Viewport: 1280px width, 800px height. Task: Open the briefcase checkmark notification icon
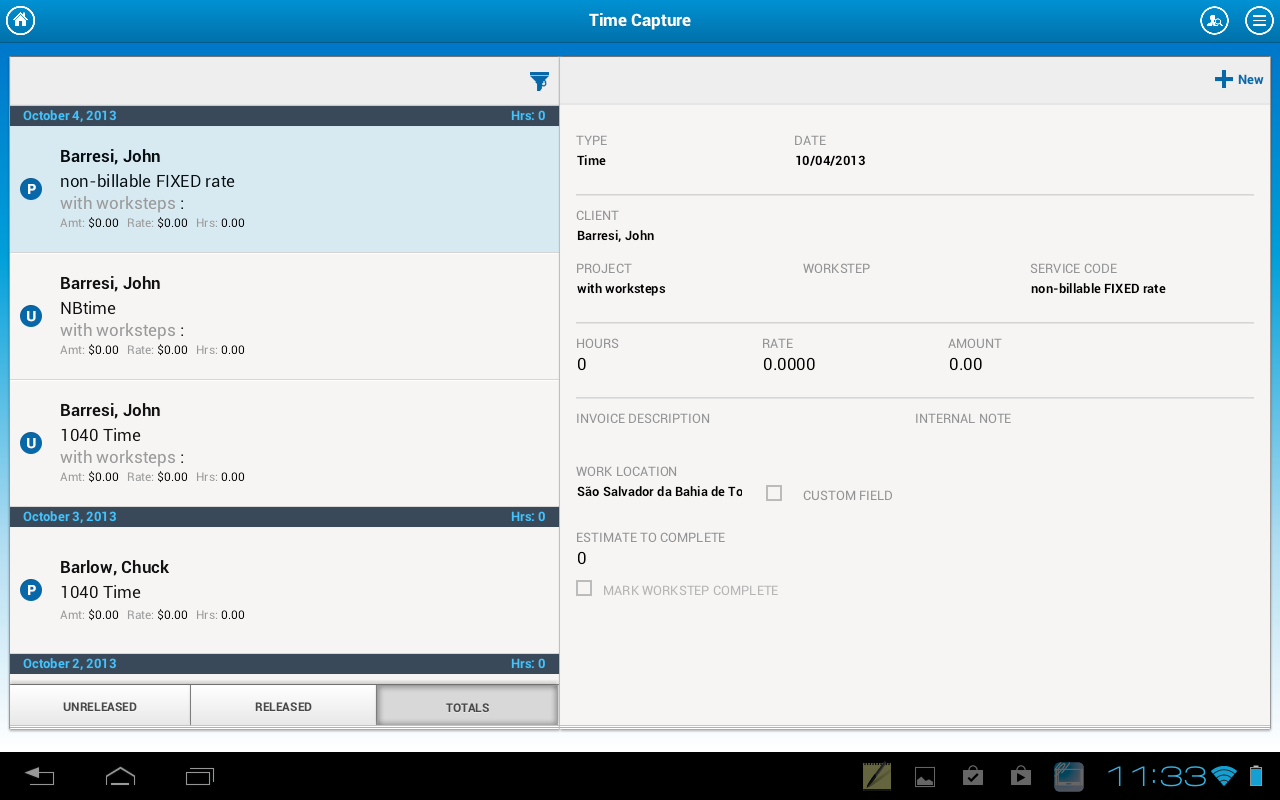(x=973, y=776)
